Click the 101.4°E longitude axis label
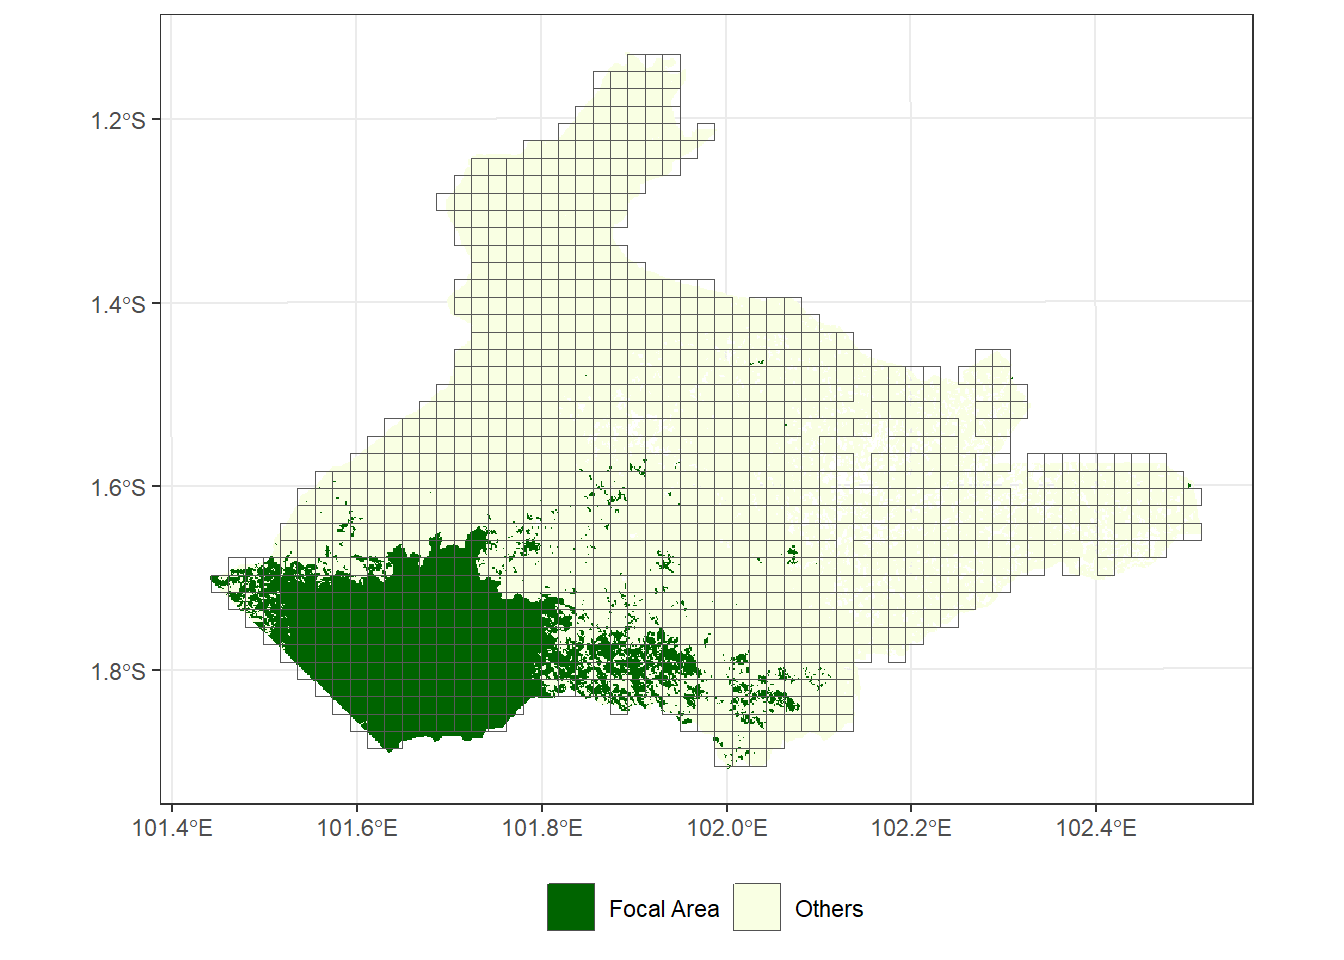 (172, 828)
